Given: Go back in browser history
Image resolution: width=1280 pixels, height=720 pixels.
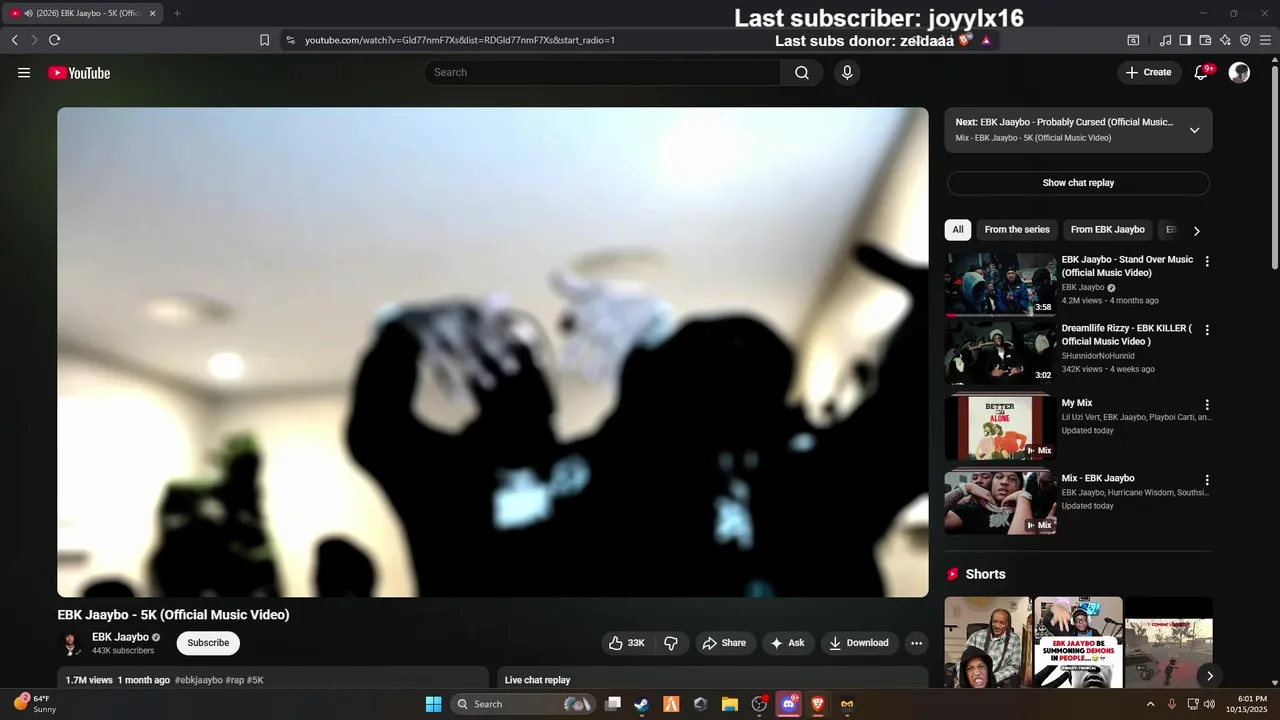Looking at the screenshot, I should click(x=14, y=40).
